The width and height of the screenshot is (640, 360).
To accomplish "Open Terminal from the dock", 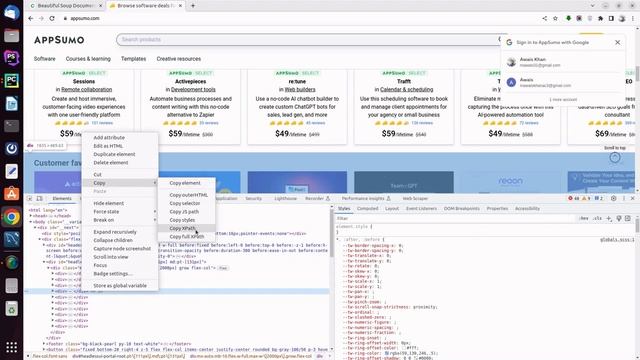I will 11,126.
